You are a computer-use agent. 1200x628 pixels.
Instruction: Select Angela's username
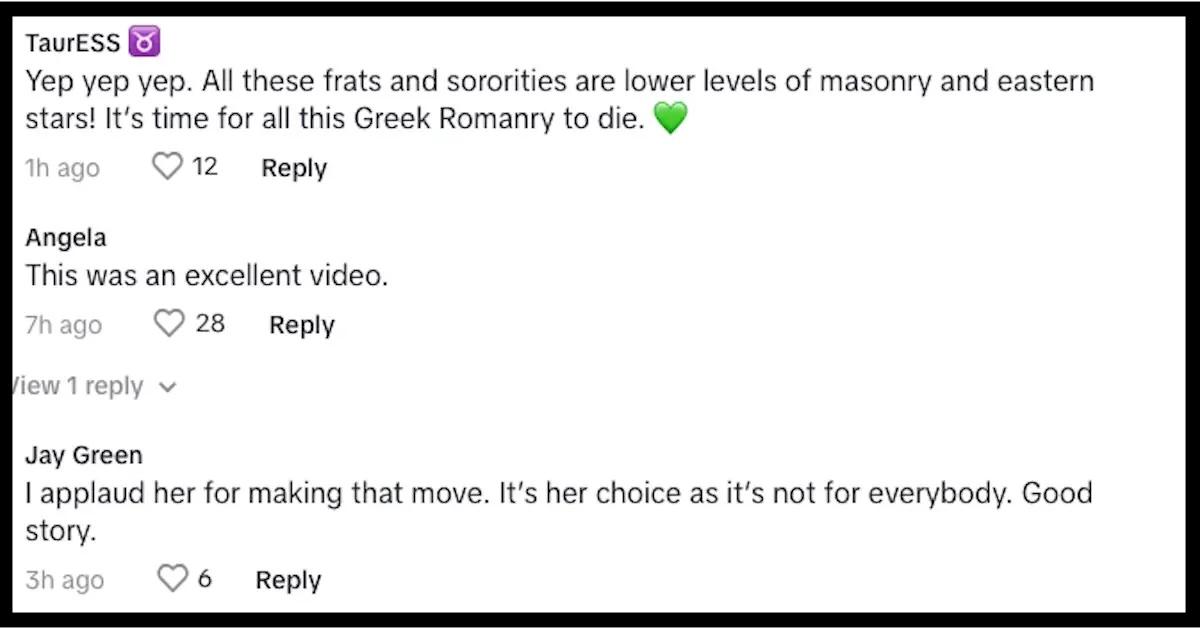click(65, 238)
